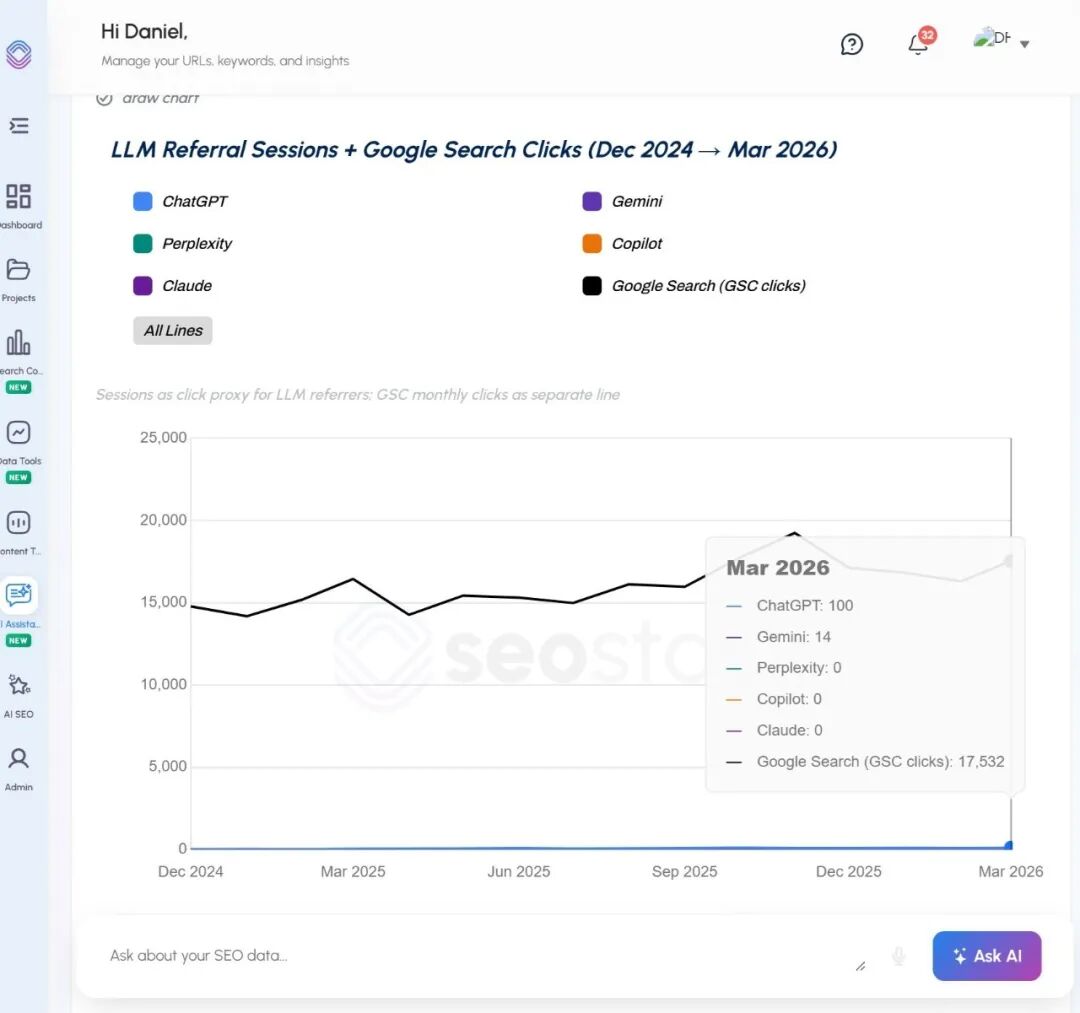The height and width of the screenshot is (1013, 1080).
Task: Open the AI SEO stars icon
Action: tap(18, 686)
